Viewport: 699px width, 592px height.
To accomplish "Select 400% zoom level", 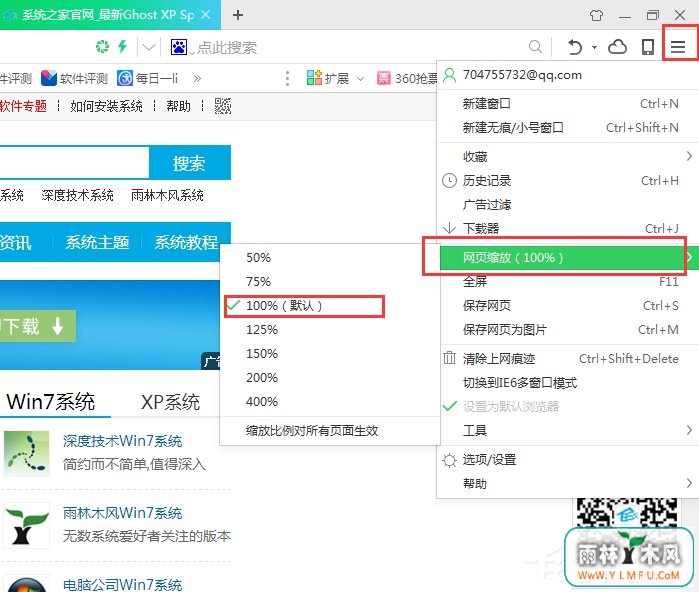I will point(330,402).
